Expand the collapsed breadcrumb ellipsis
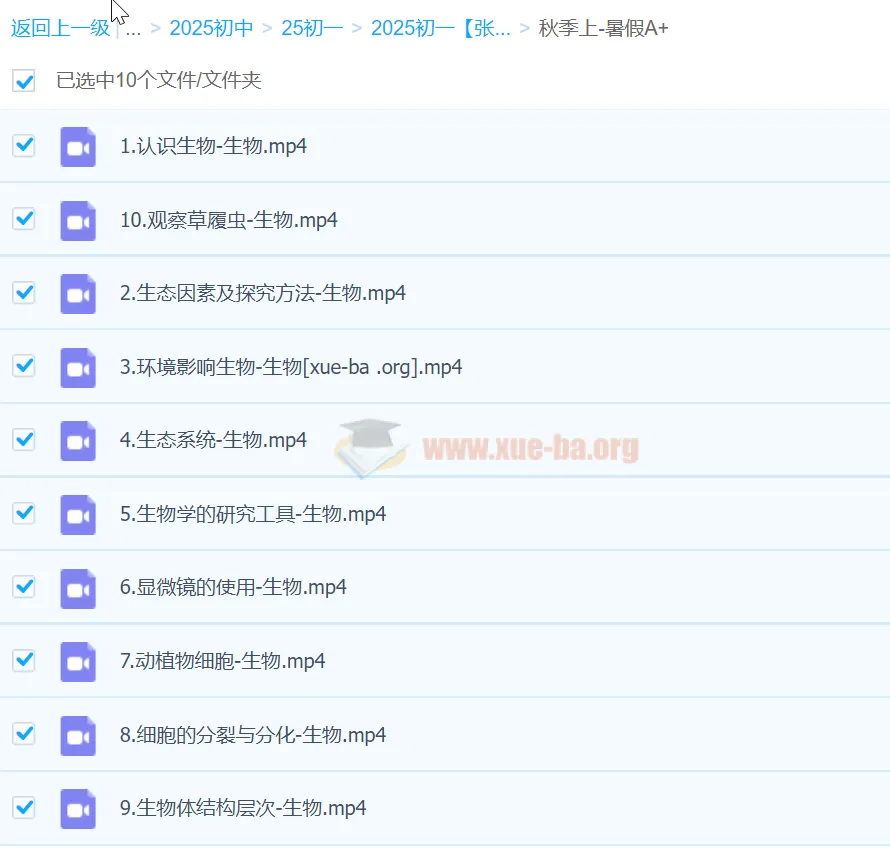This screenshot has height=848, width=890. click(x=133, y=28)
